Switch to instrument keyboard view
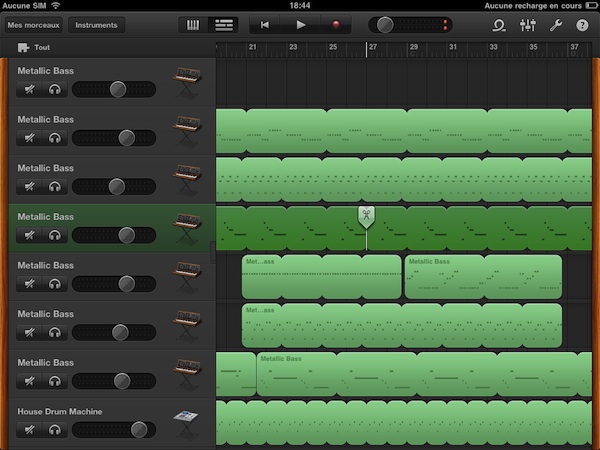 point(193,25)
